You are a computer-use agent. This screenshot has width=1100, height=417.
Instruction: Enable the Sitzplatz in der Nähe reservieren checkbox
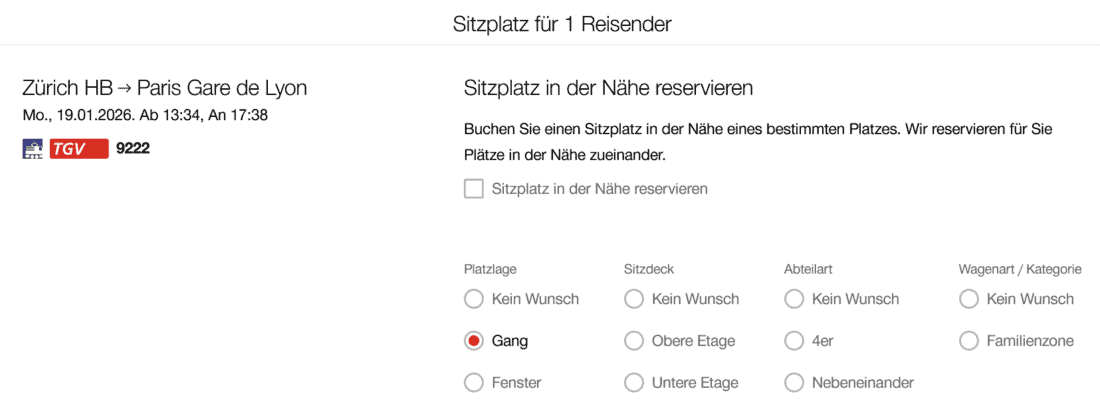(474, 188)
